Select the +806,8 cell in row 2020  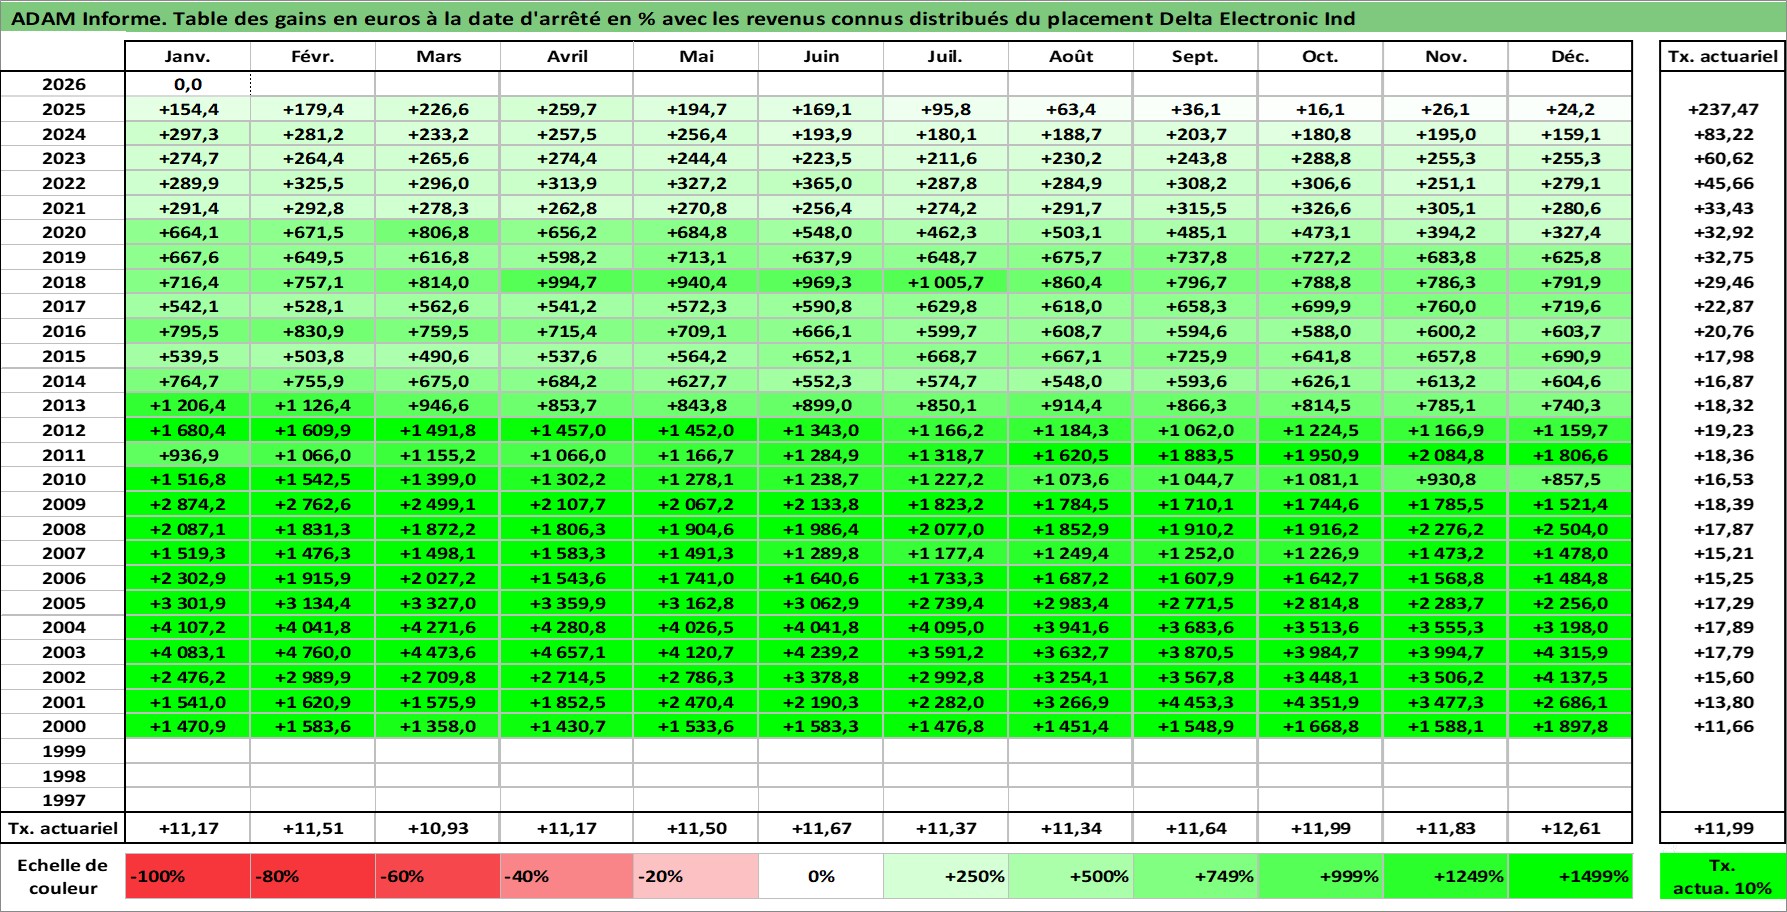click(438, 232)
